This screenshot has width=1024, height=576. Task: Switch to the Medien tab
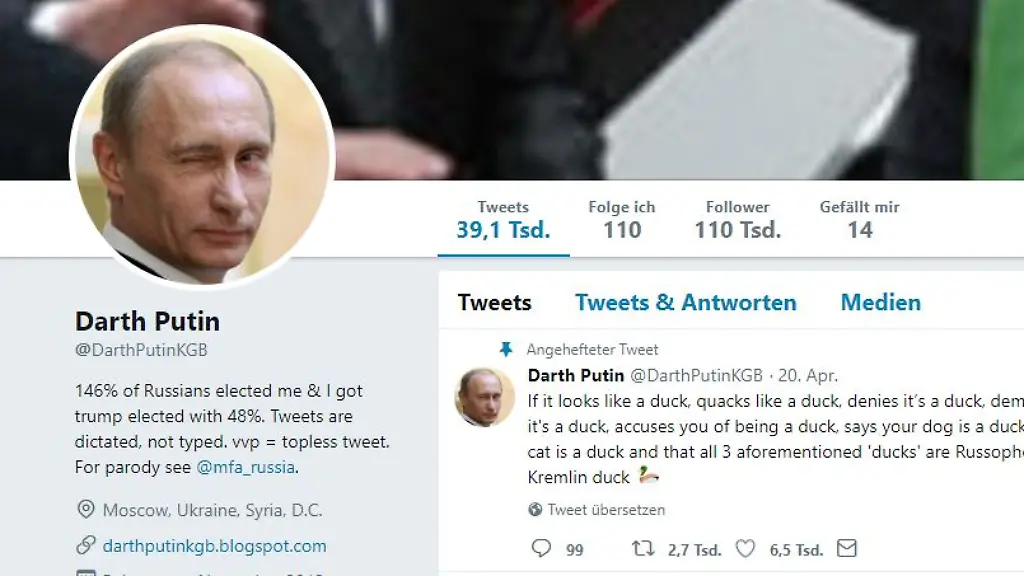click(880, 302)
